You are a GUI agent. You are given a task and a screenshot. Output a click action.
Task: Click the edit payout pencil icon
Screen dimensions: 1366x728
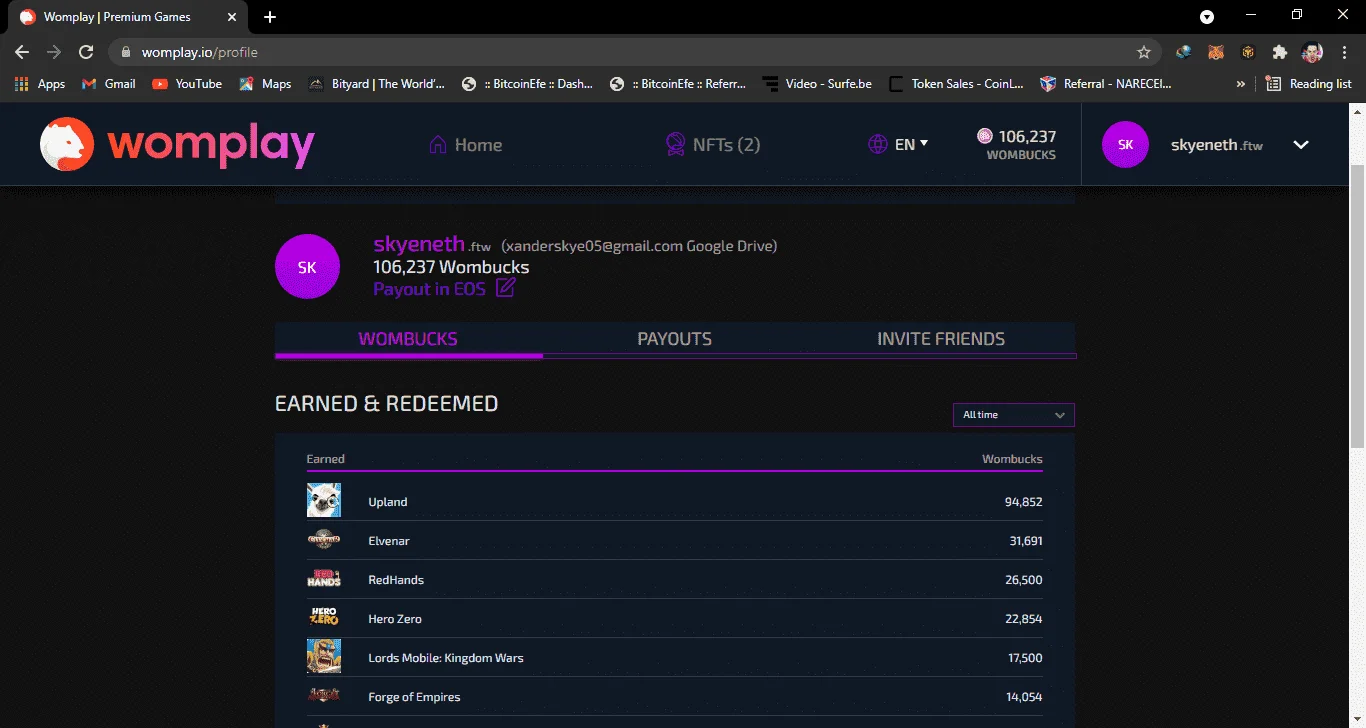click(x=506, y=288)
